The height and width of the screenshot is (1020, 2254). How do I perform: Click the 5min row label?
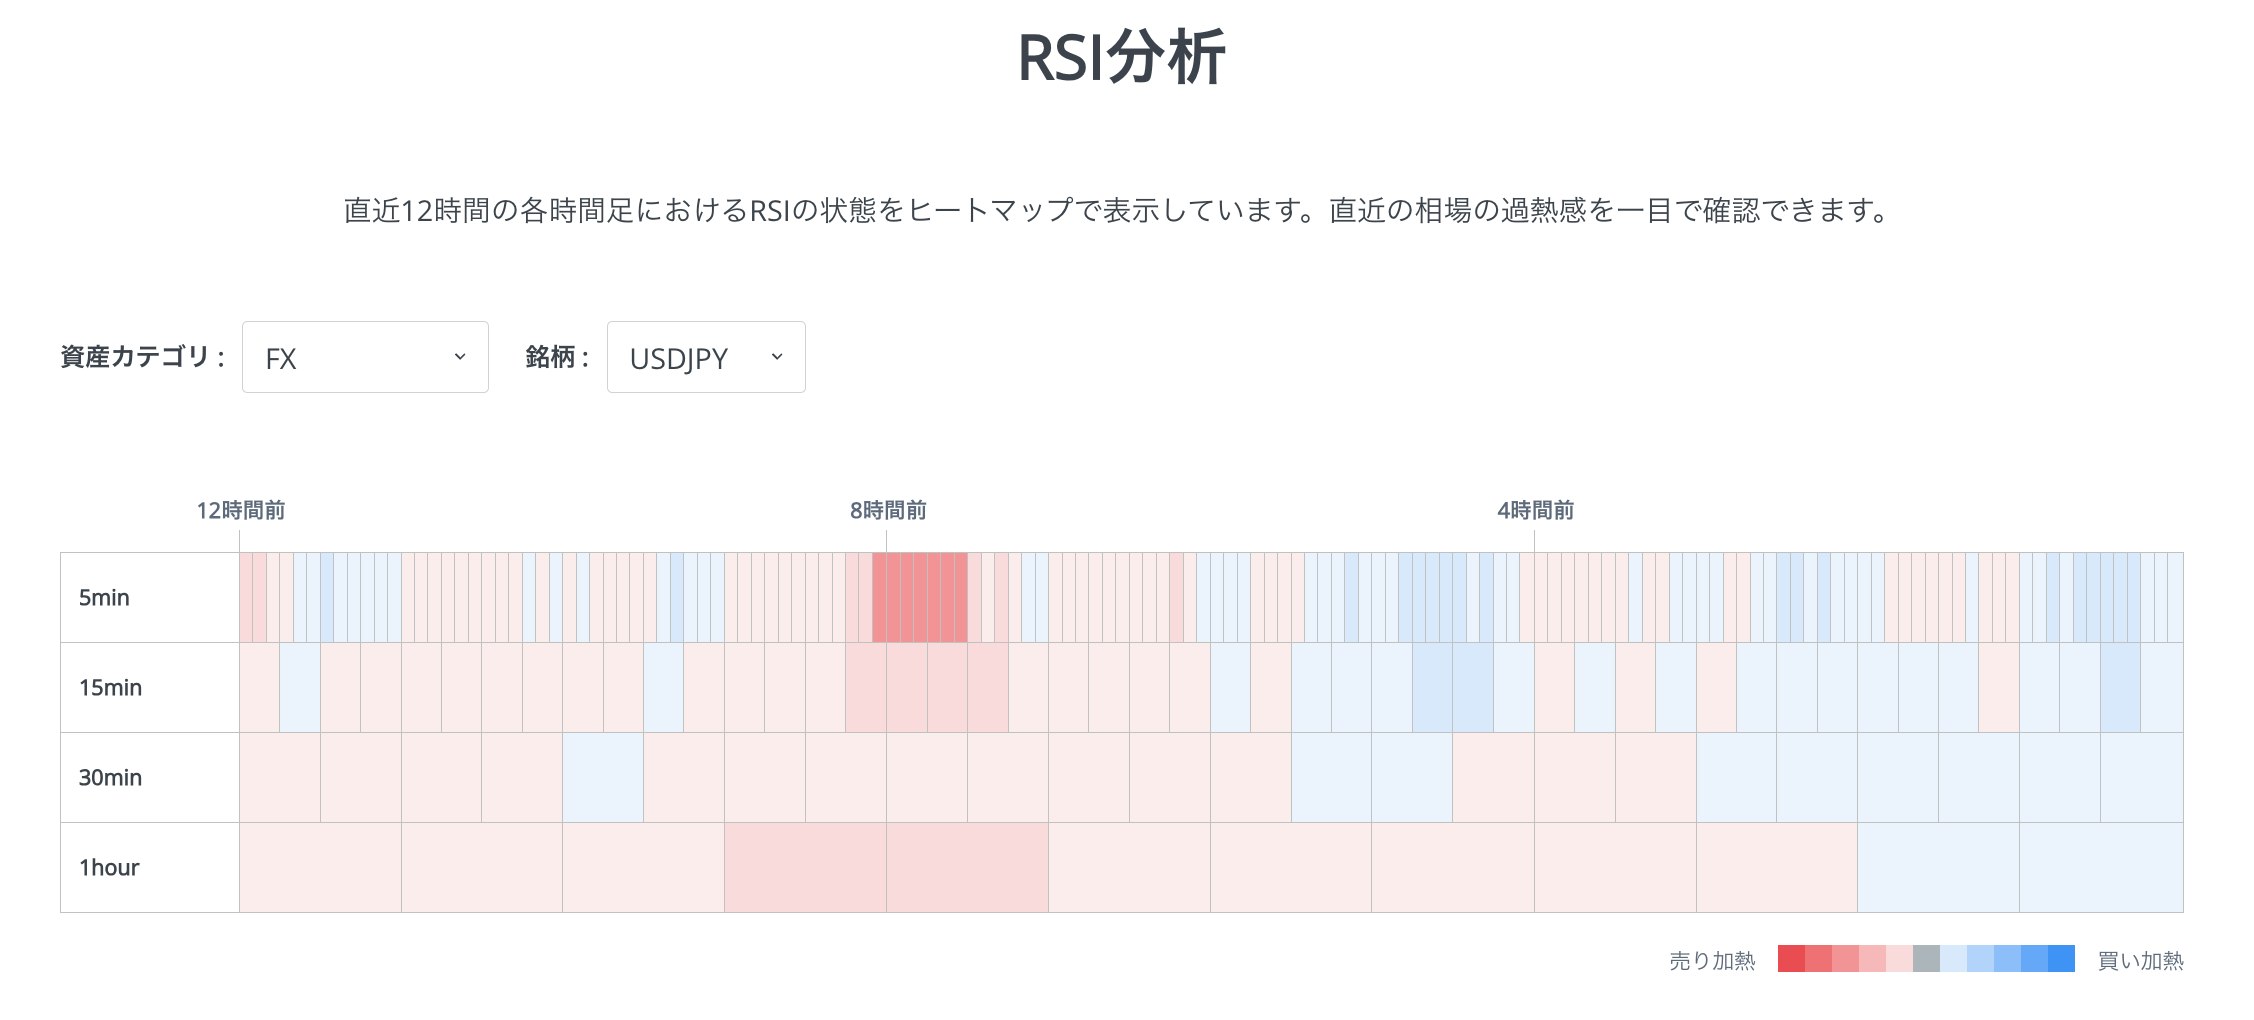tap(105, 597)
